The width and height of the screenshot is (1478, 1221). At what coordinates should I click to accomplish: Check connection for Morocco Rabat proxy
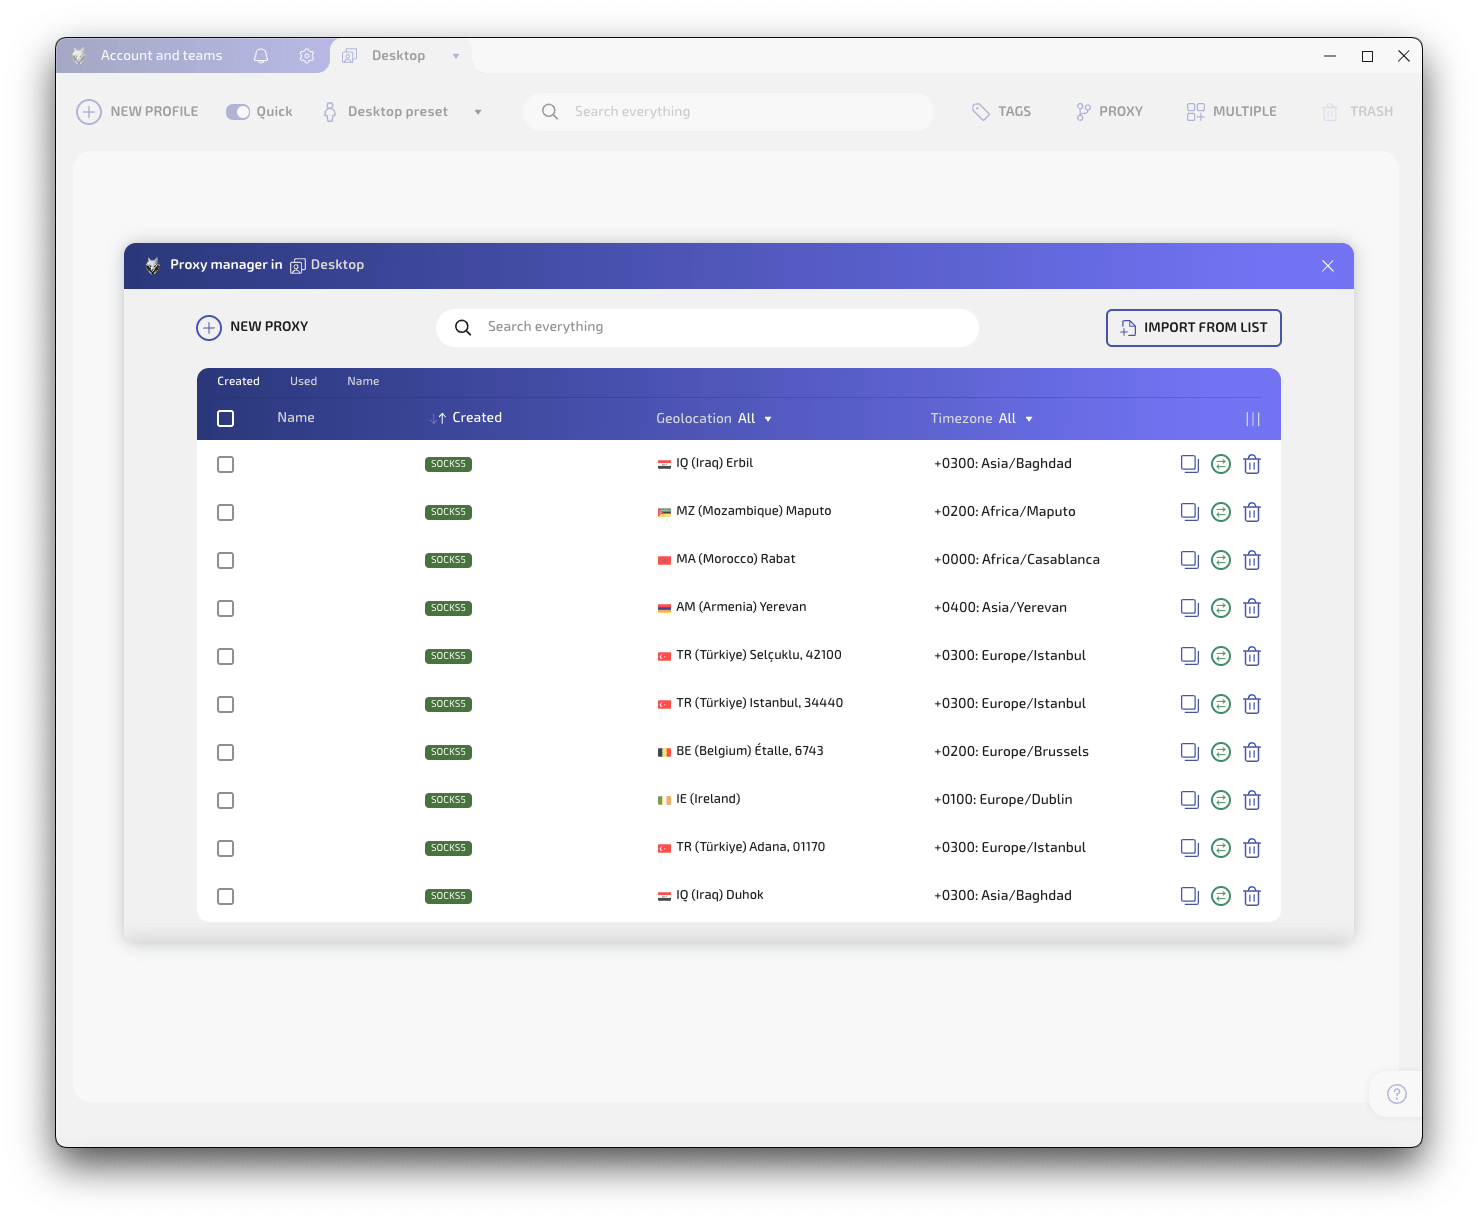[1221, 560]
